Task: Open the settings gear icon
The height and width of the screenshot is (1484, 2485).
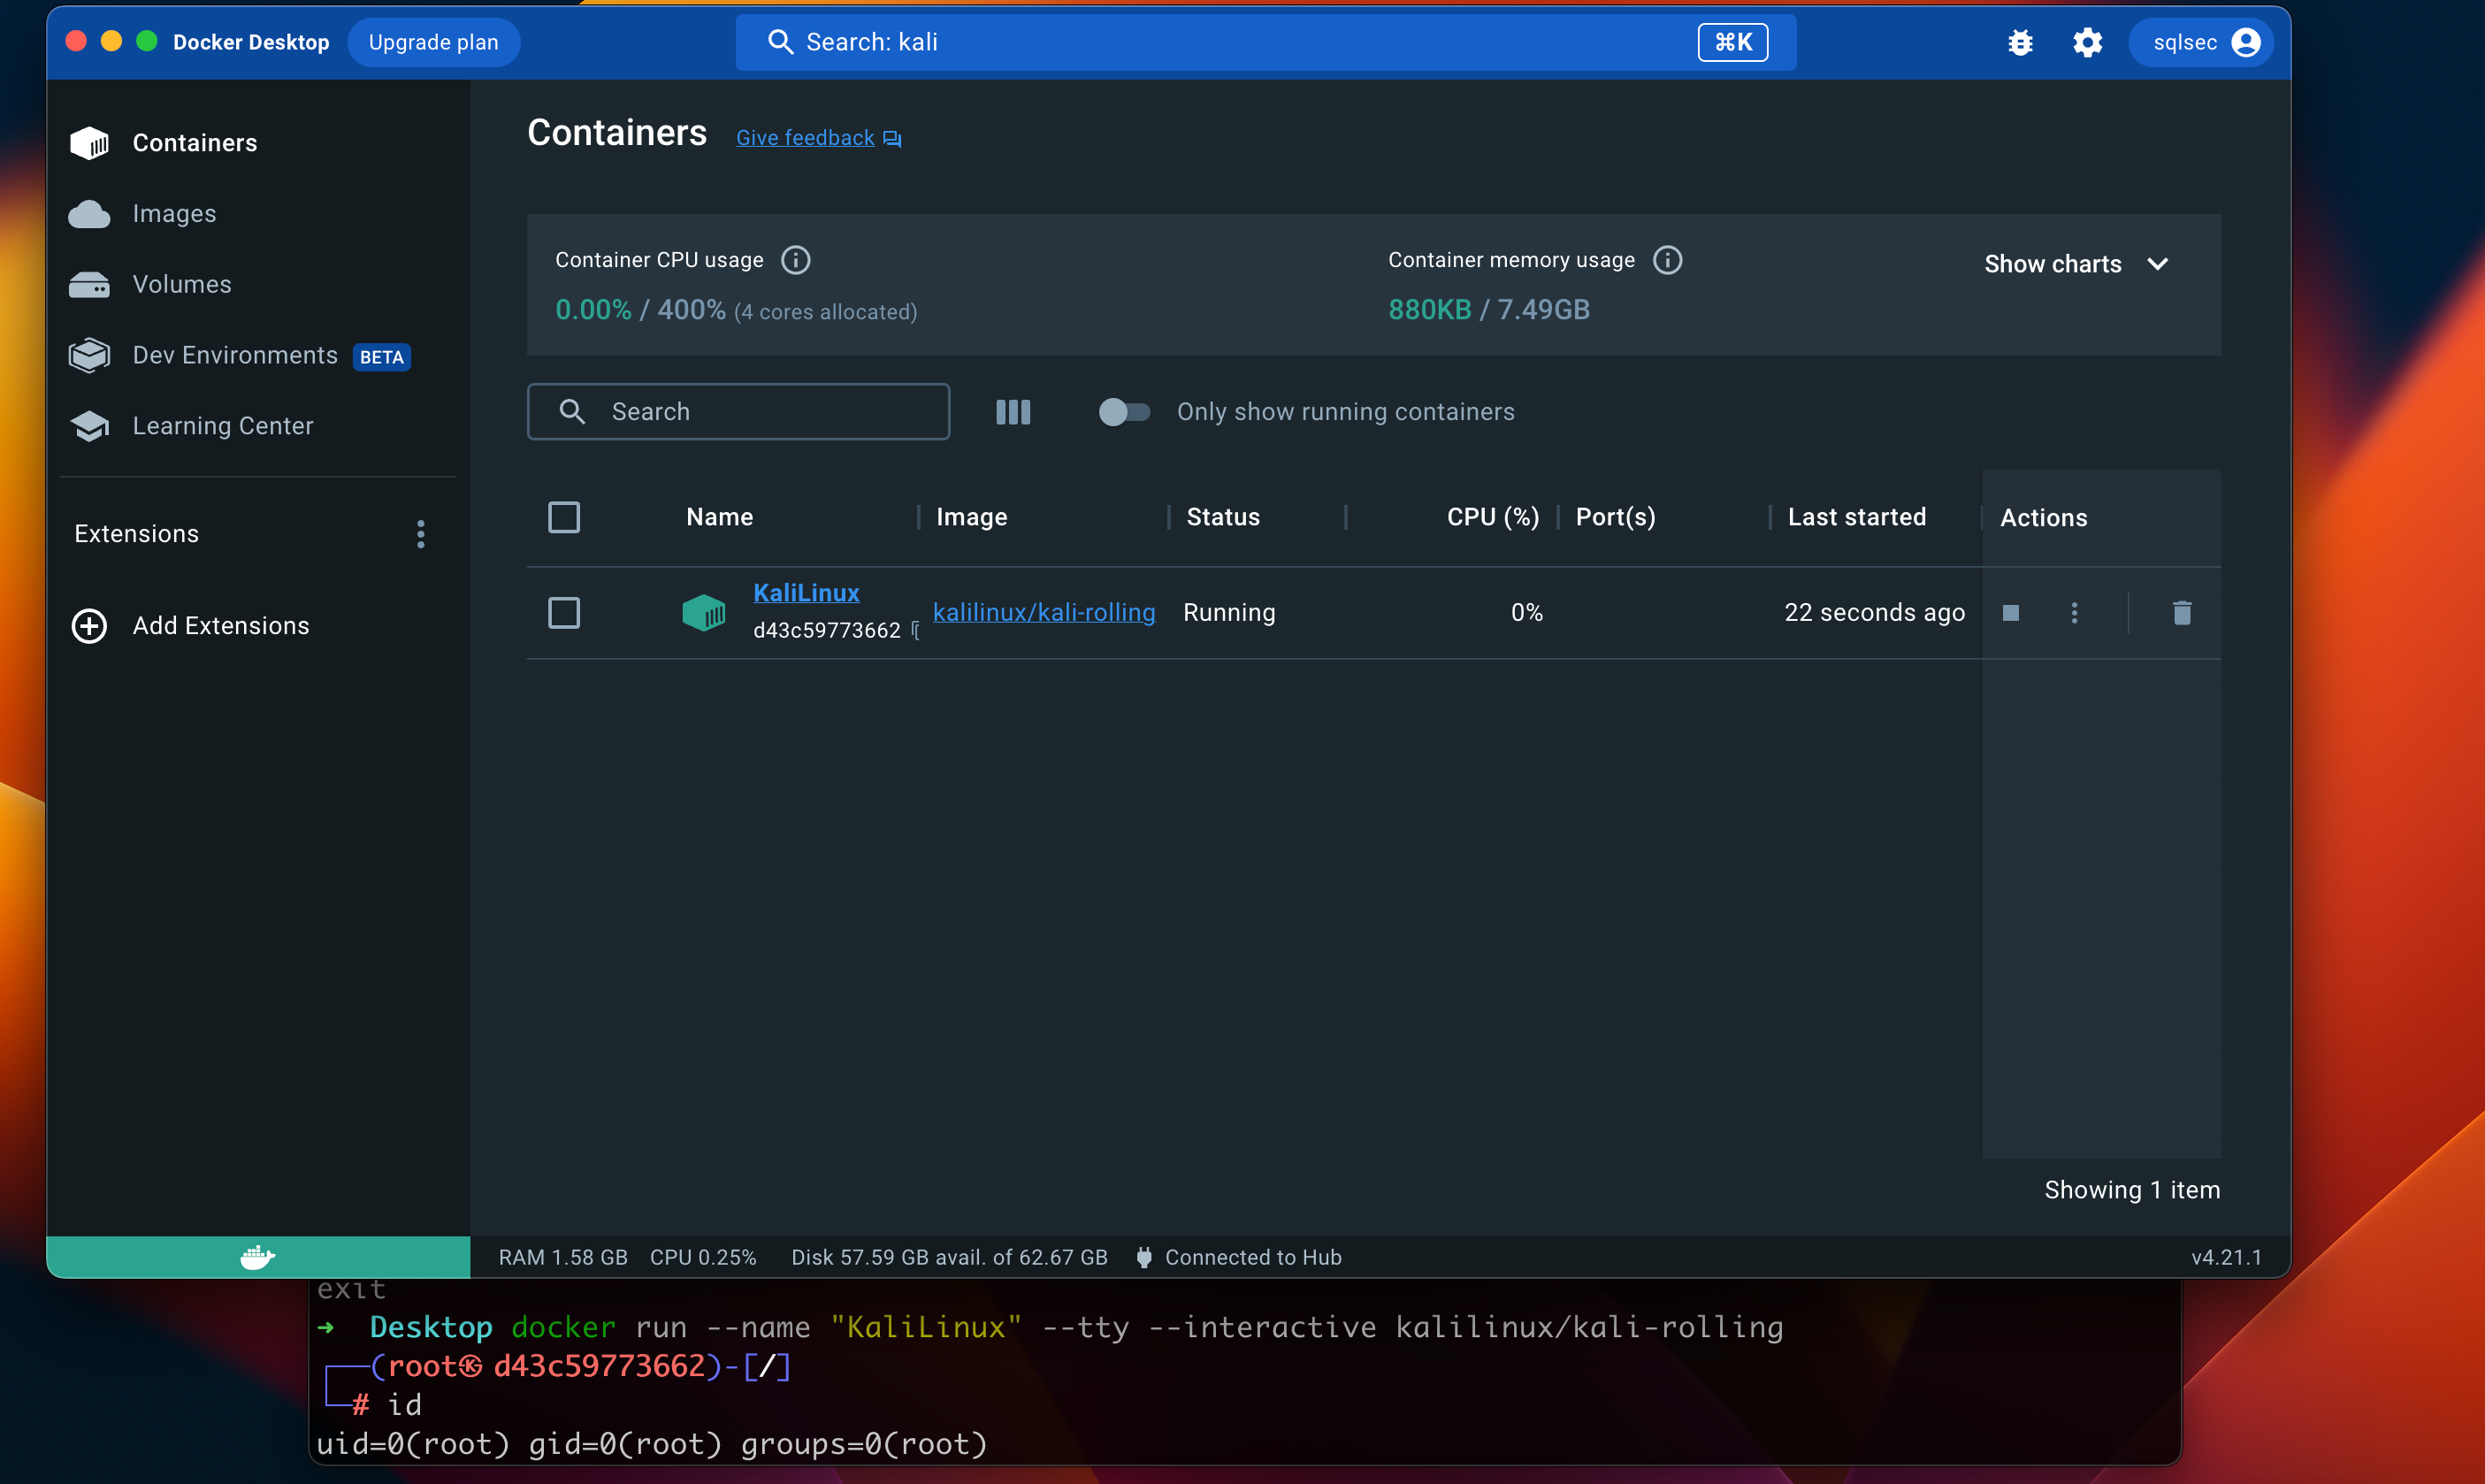Action: pyautogui.click(x=2087, y=42)
